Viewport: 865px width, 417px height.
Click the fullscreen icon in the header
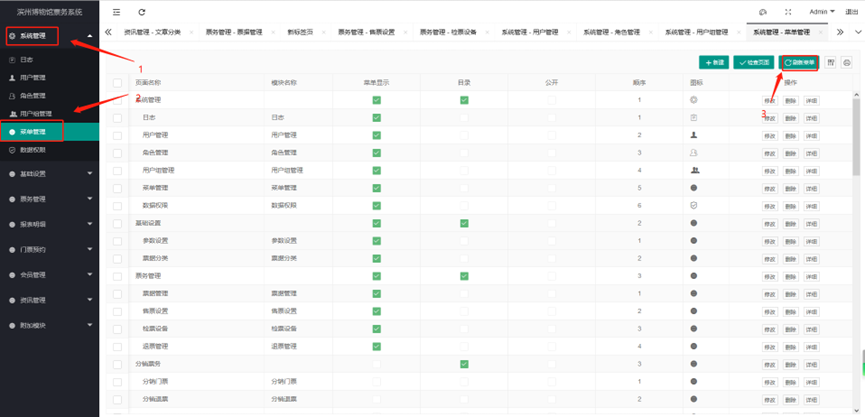788,12
